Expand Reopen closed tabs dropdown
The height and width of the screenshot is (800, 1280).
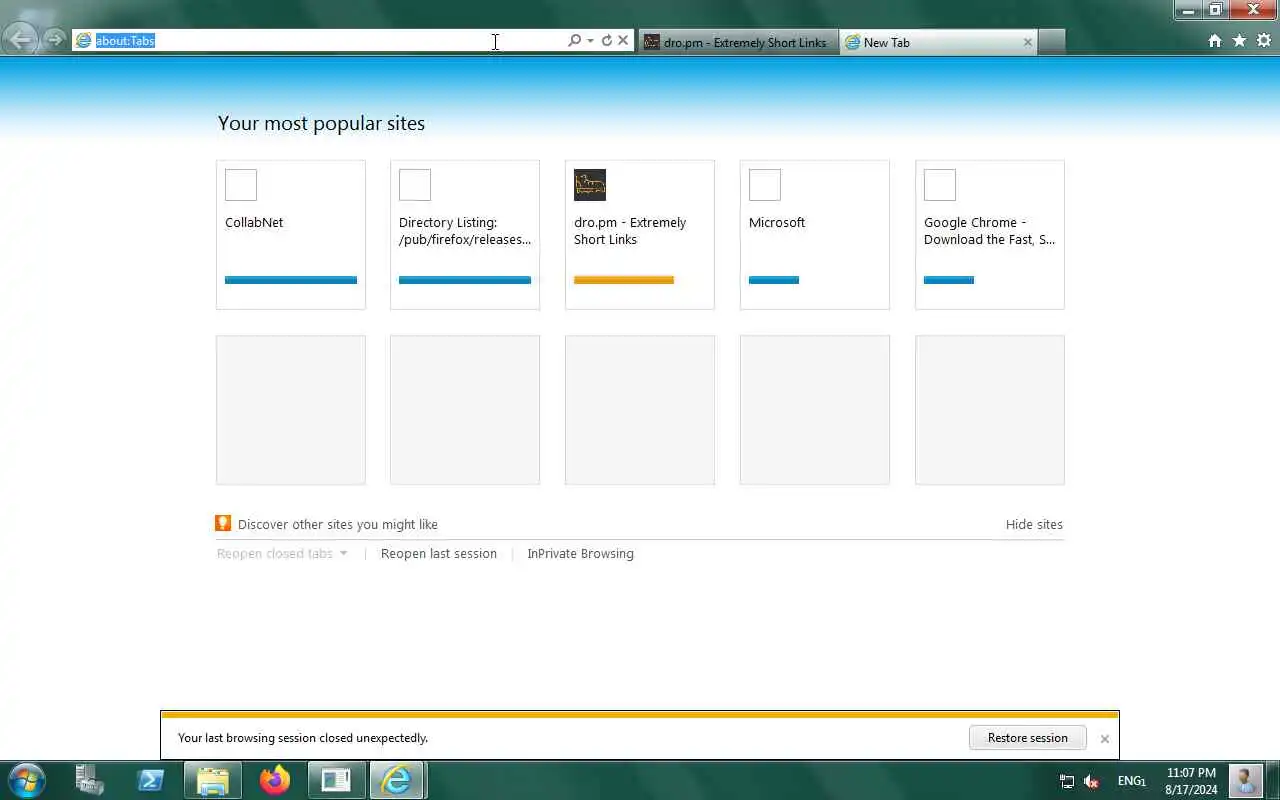click(282, 553)
